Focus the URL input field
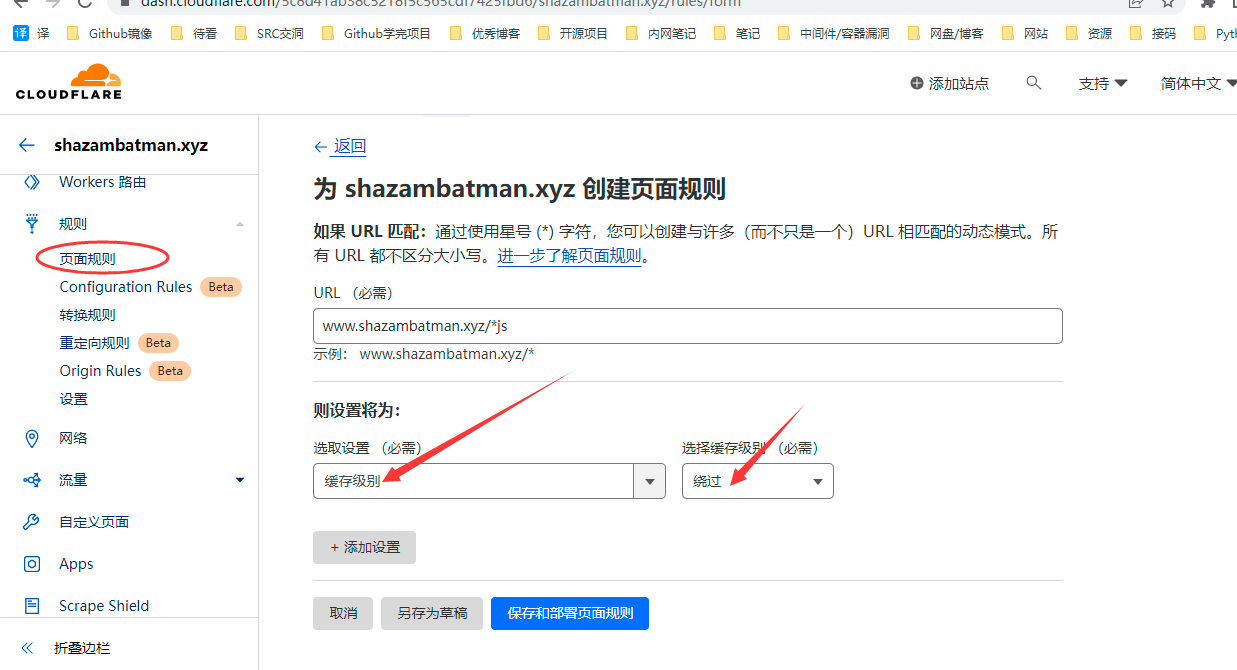This screenshot has height=670, width=1237. 687,326
